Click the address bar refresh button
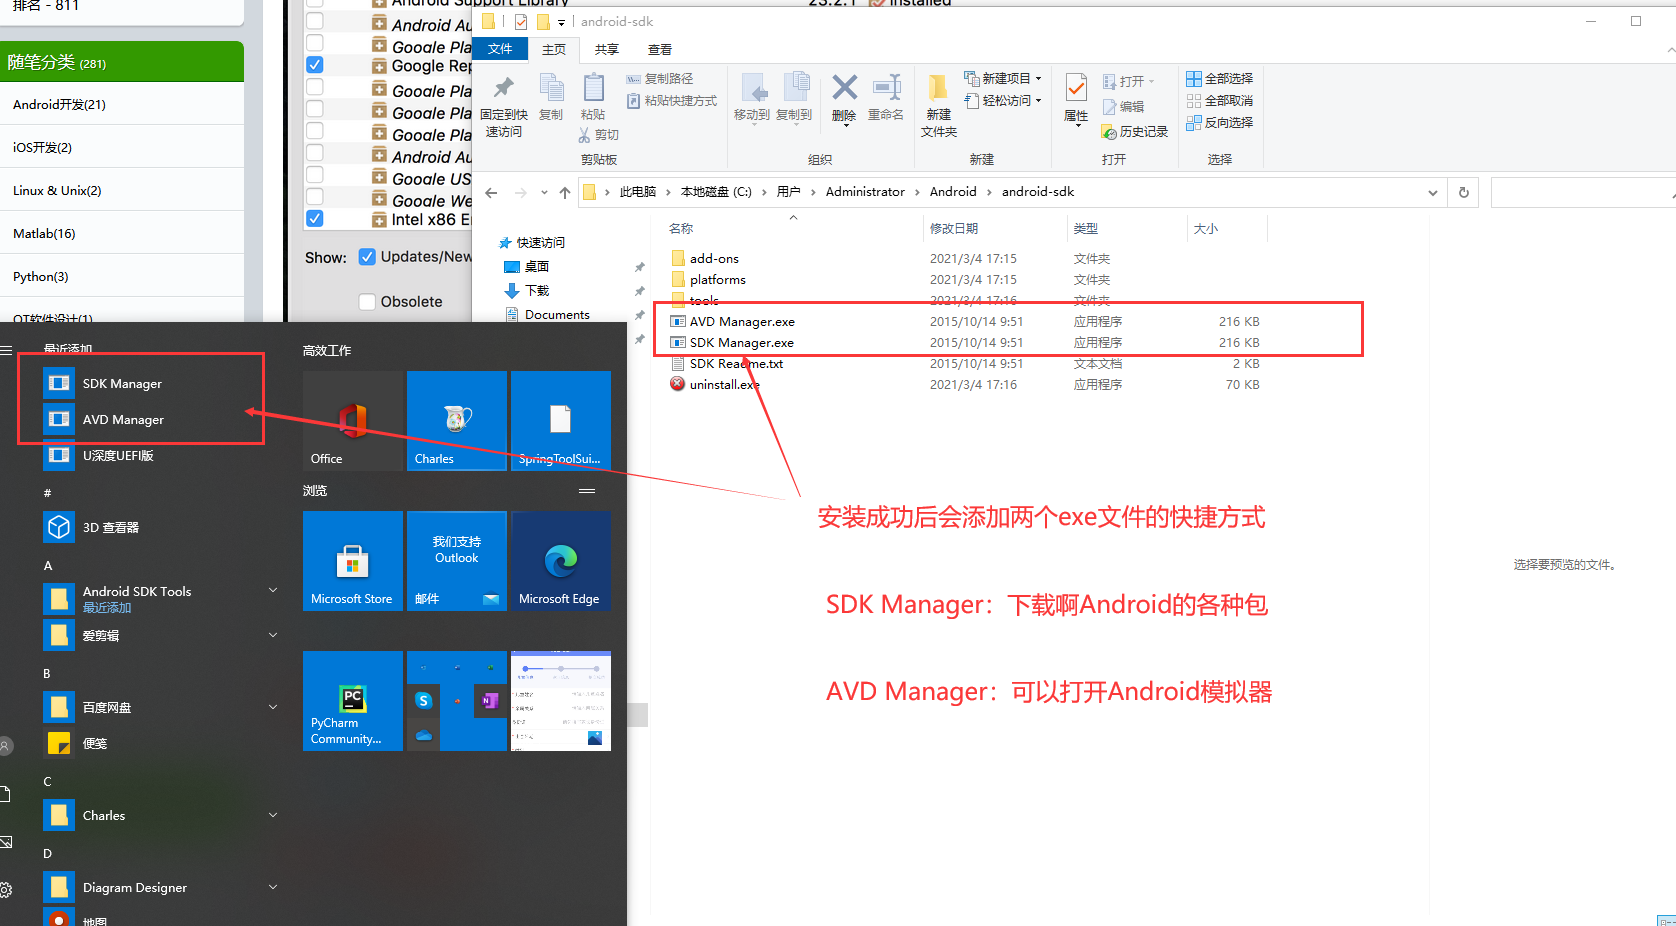Screen dimensions: 1676x926 pos(1464,192)
